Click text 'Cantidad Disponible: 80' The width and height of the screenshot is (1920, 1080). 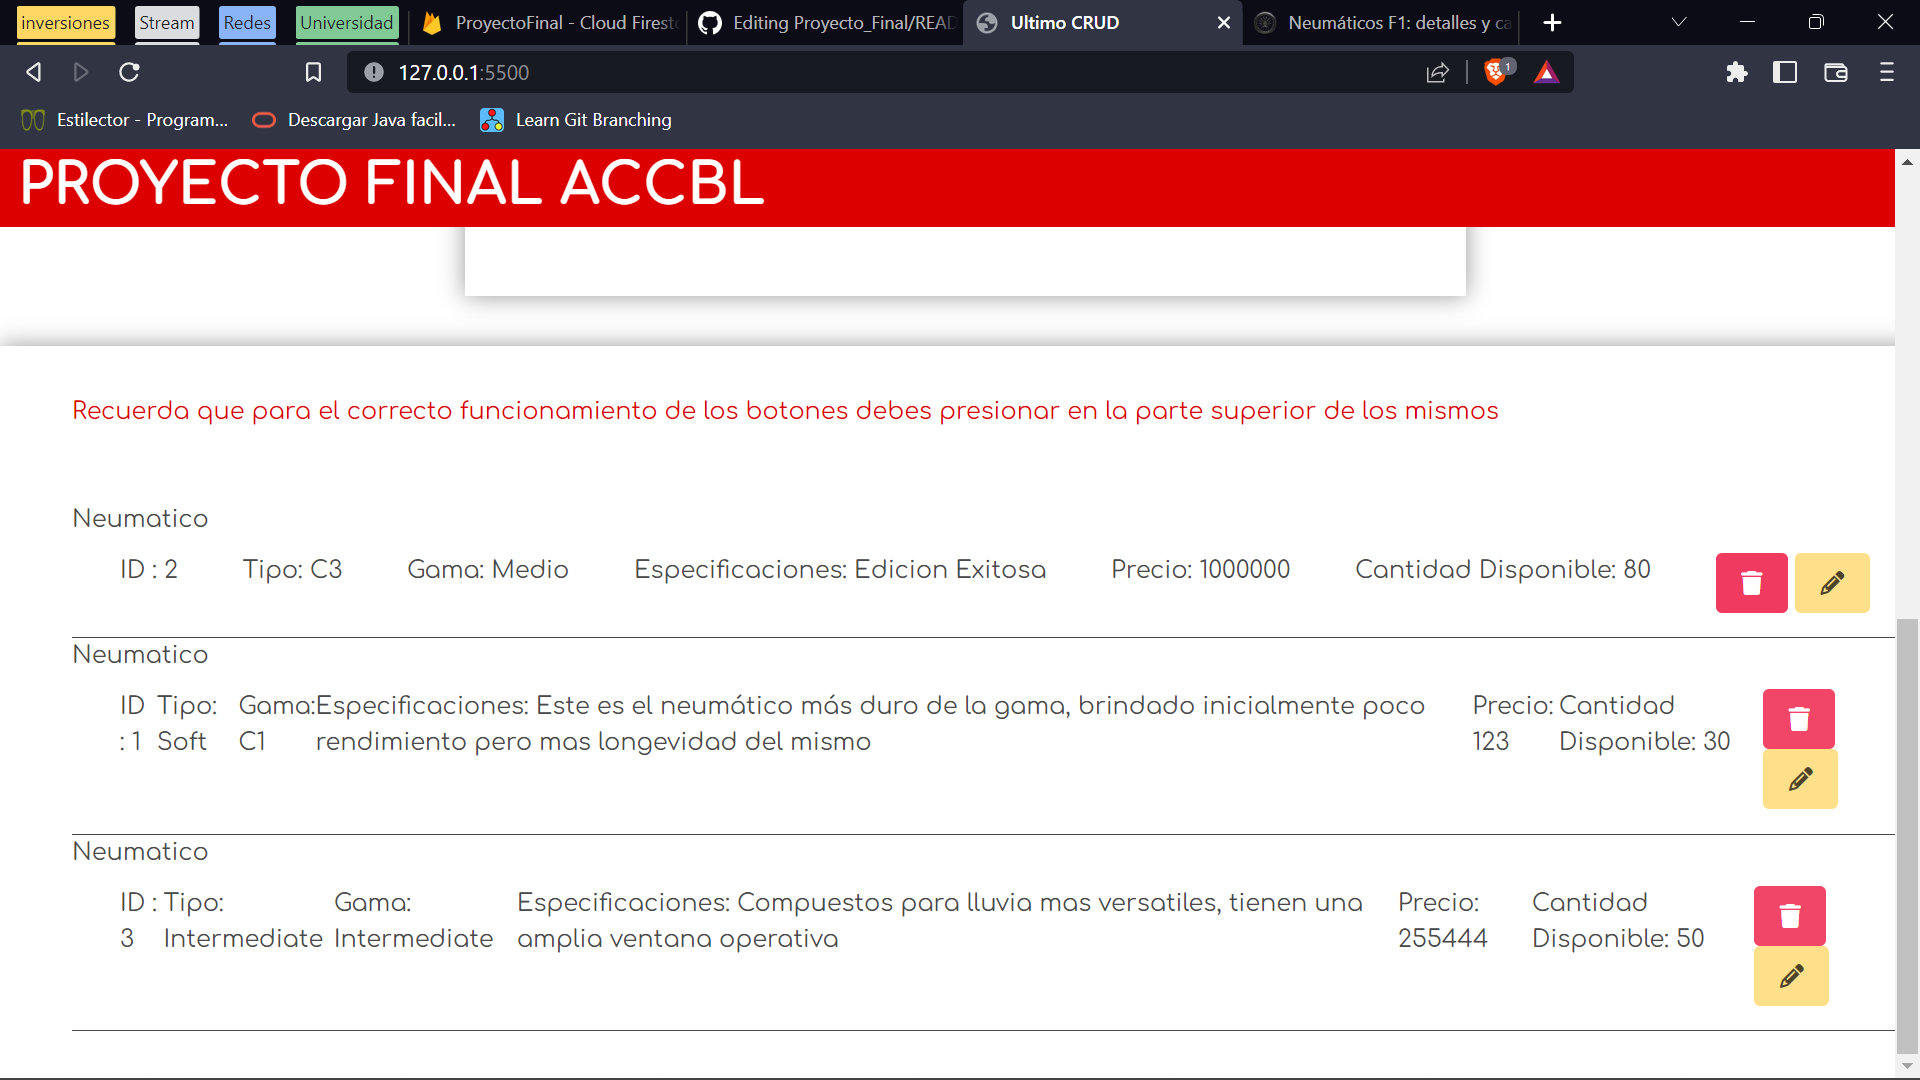1502,569
